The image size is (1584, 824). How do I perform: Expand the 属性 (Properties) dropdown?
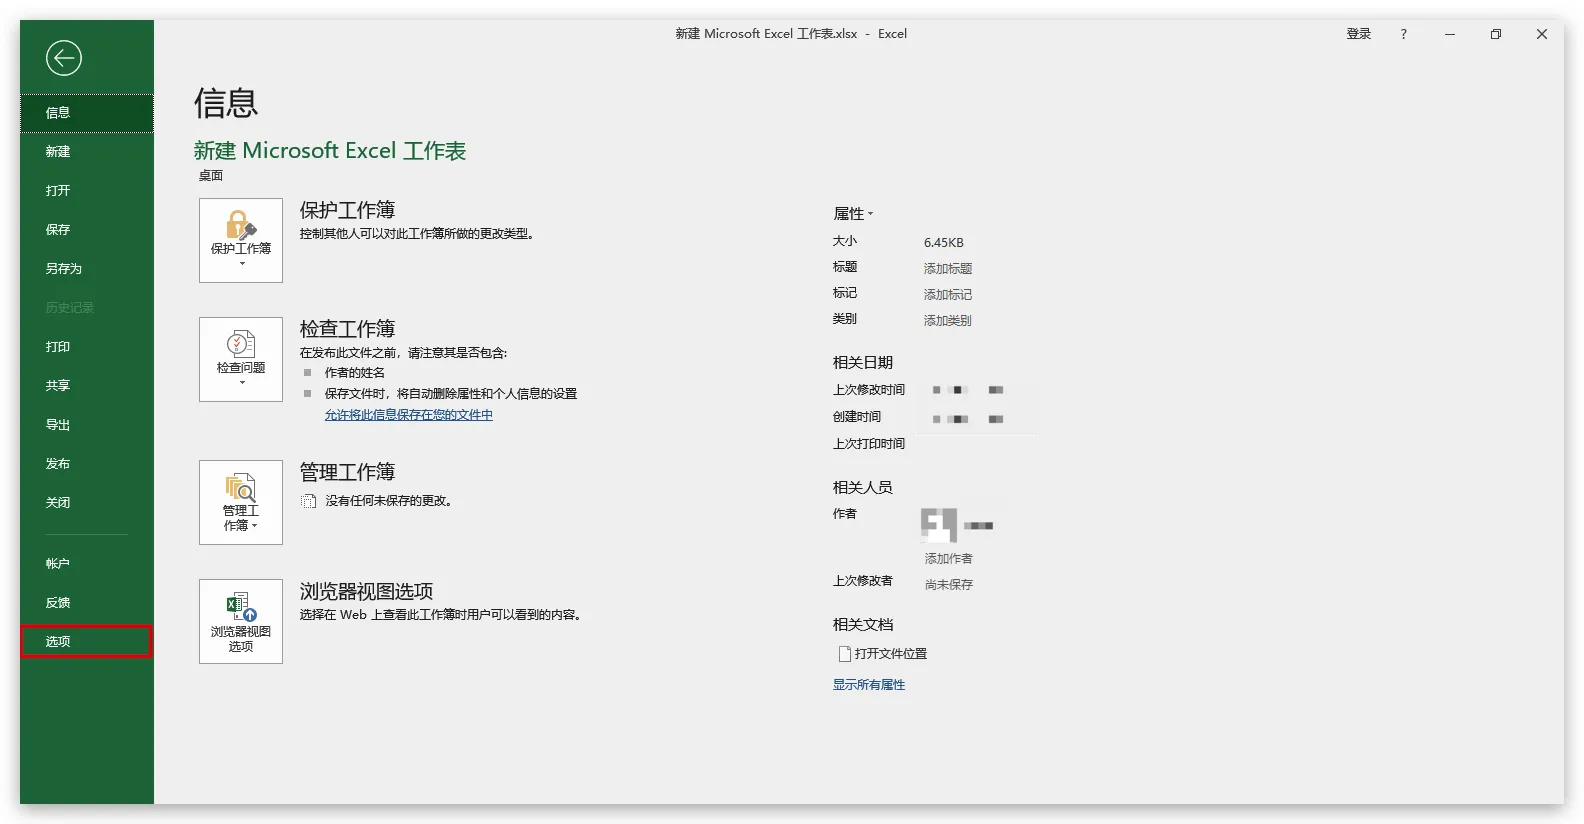[x=853, y=214]
